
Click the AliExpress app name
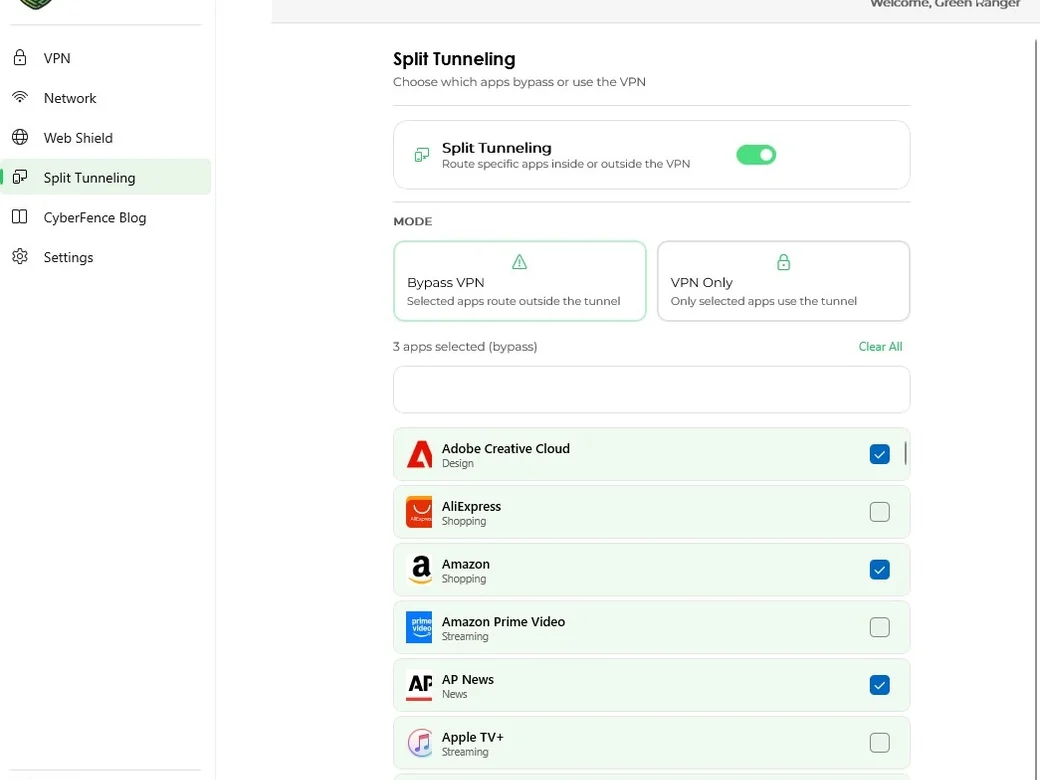click(x=471, y=506)
